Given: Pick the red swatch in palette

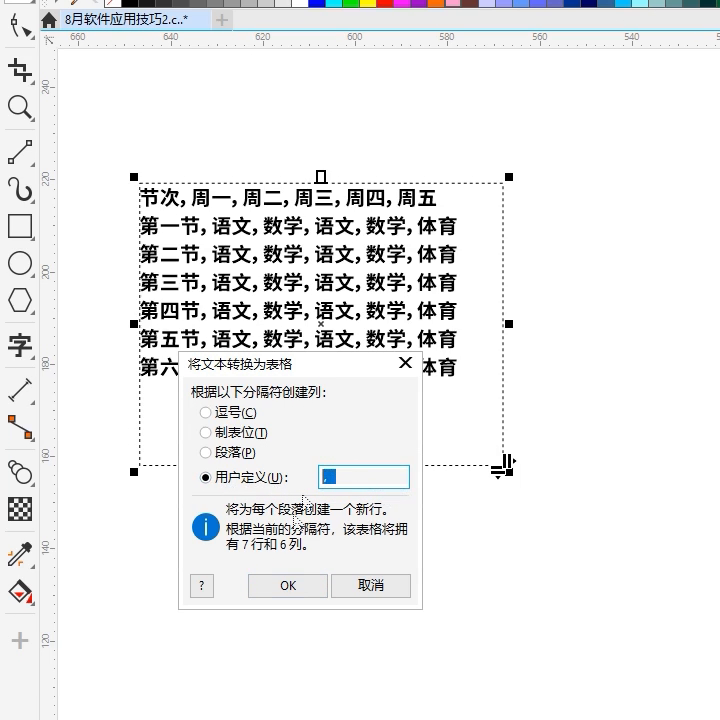Looking at the screenshot, I should click(384, 3).
